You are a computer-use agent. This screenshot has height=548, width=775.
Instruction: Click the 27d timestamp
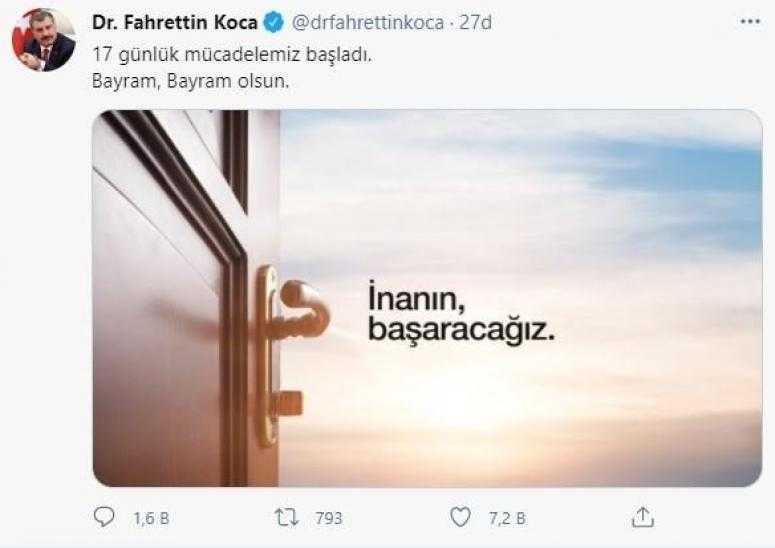click(475, 23)
